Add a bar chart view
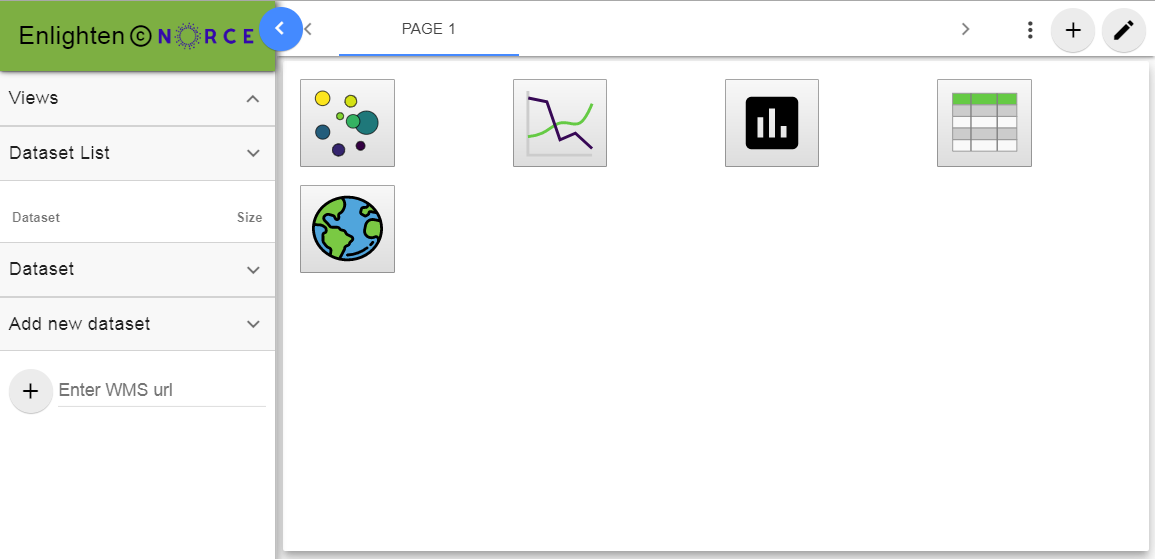The image size is (1155, 559). coord(772,123)
